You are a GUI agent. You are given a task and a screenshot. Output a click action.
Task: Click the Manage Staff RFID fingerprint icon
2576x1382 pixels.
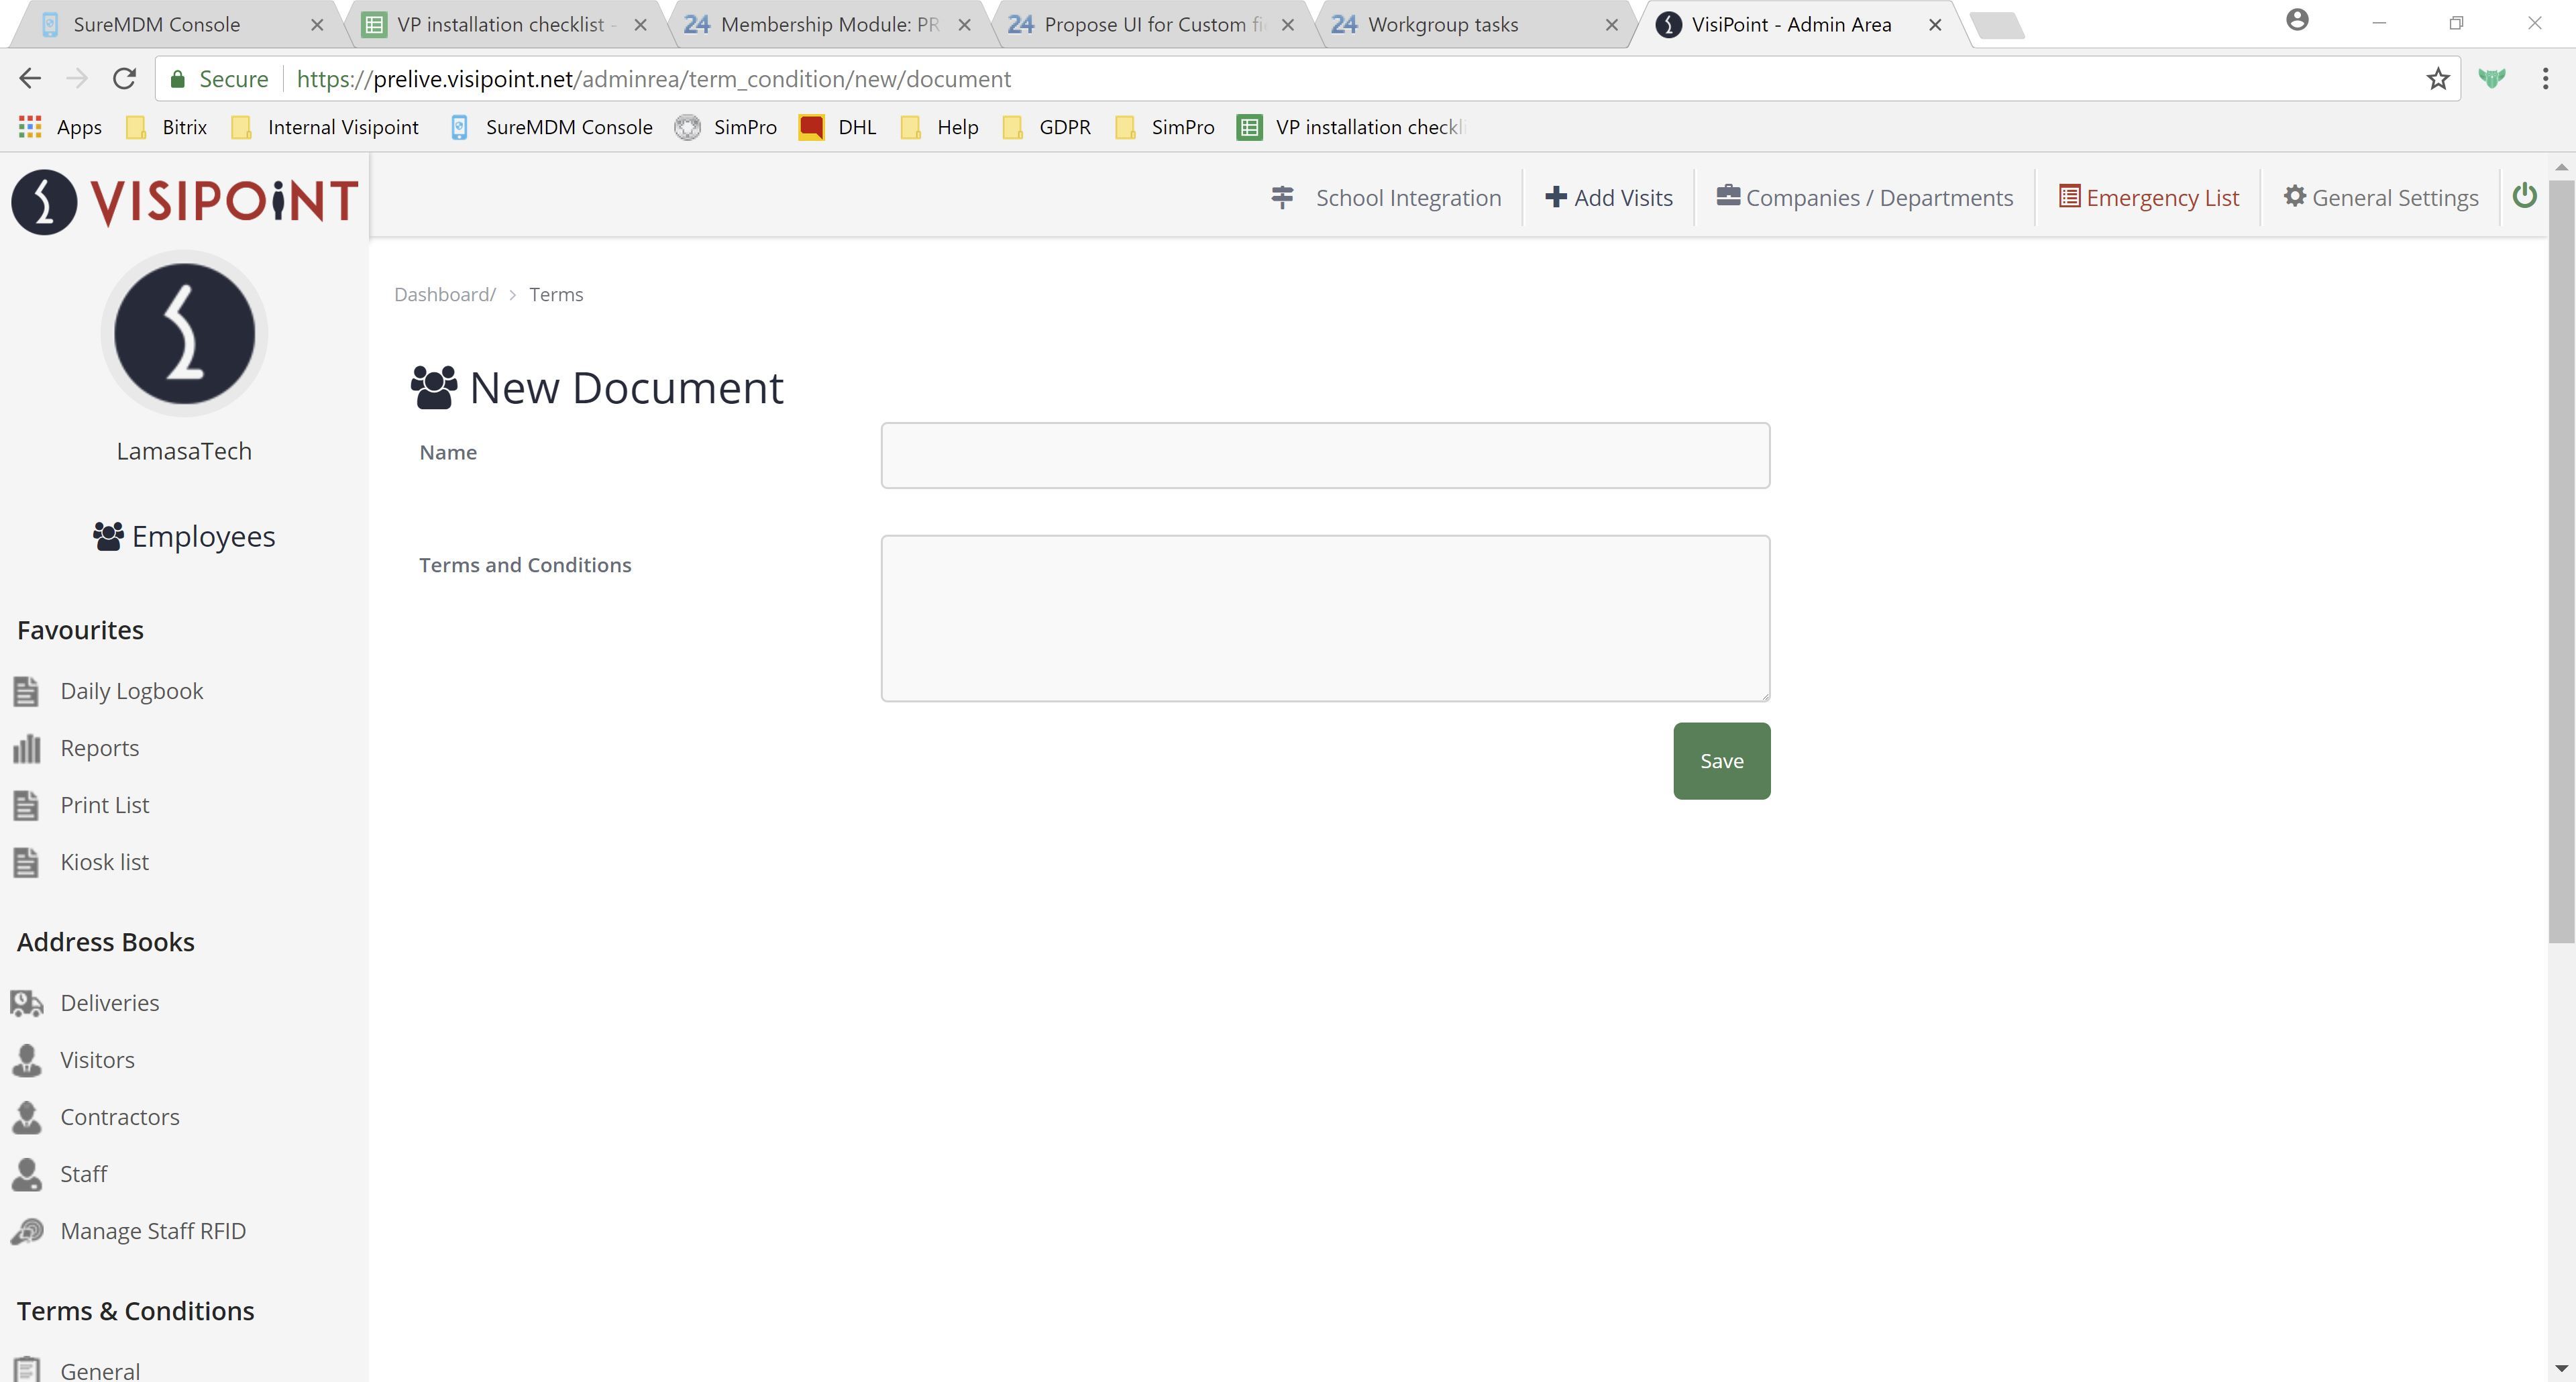pos(27,1231)
